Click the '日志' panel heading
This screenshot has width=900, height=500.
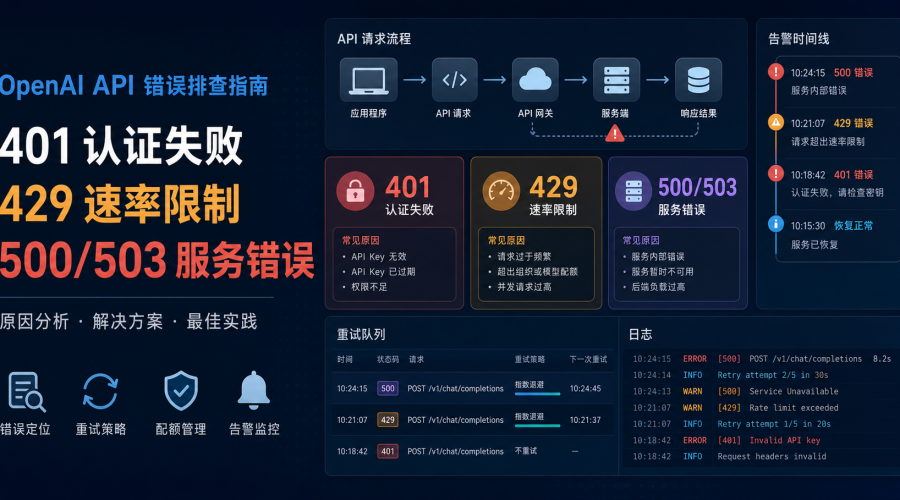(x=641, y=334)
